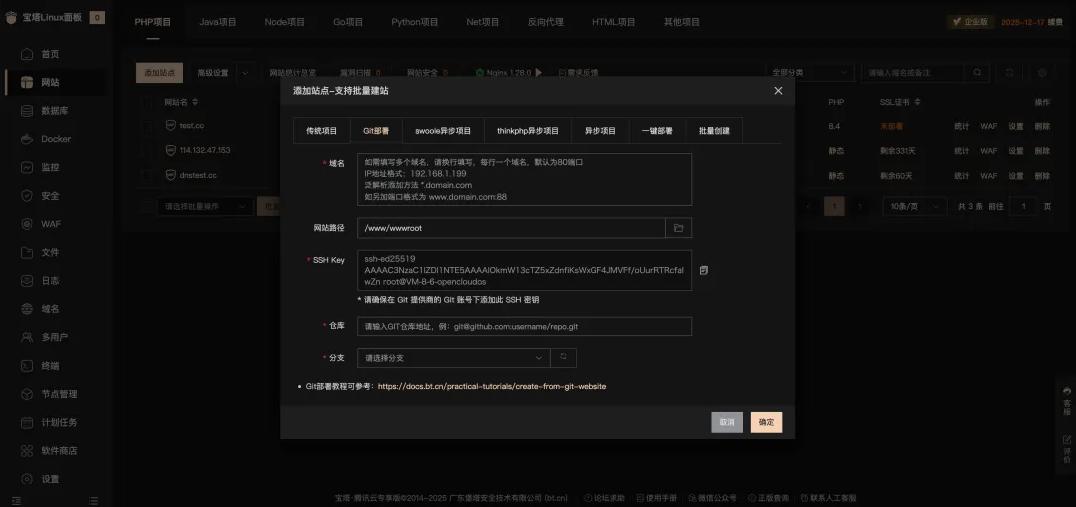Focus the 网站路径 path field

click(x=511, y=228)
